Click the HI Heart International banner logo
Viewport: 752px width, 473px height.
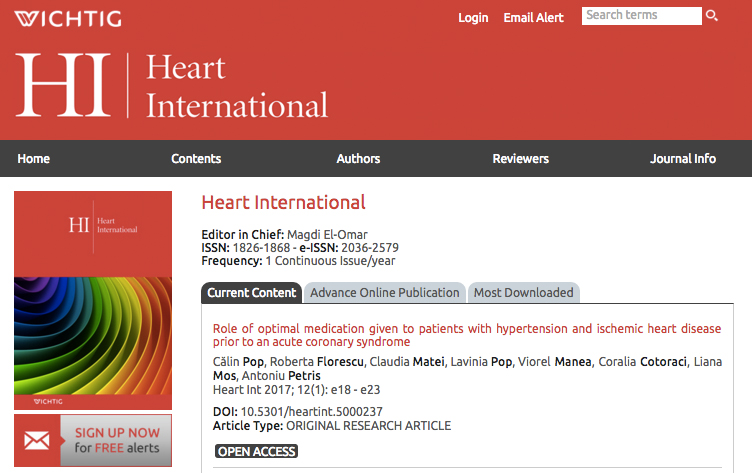[172, 86]
